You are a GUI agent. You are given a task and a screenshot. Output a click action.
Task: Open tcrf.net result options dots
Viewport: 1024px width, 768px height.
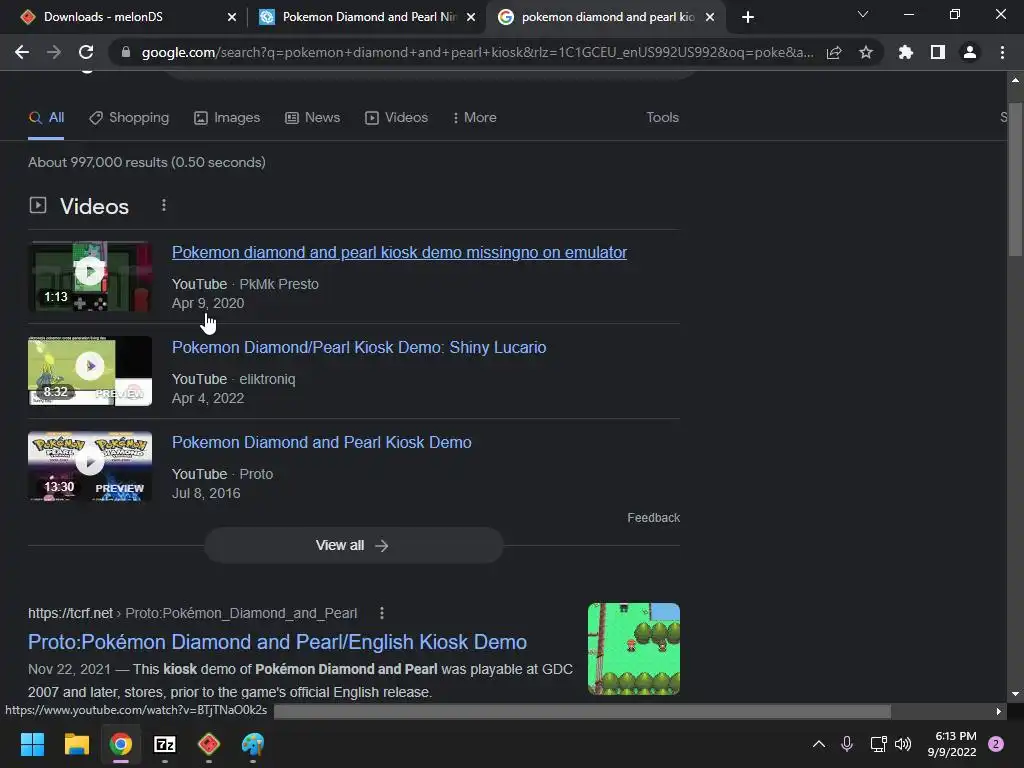coord(382,613)
